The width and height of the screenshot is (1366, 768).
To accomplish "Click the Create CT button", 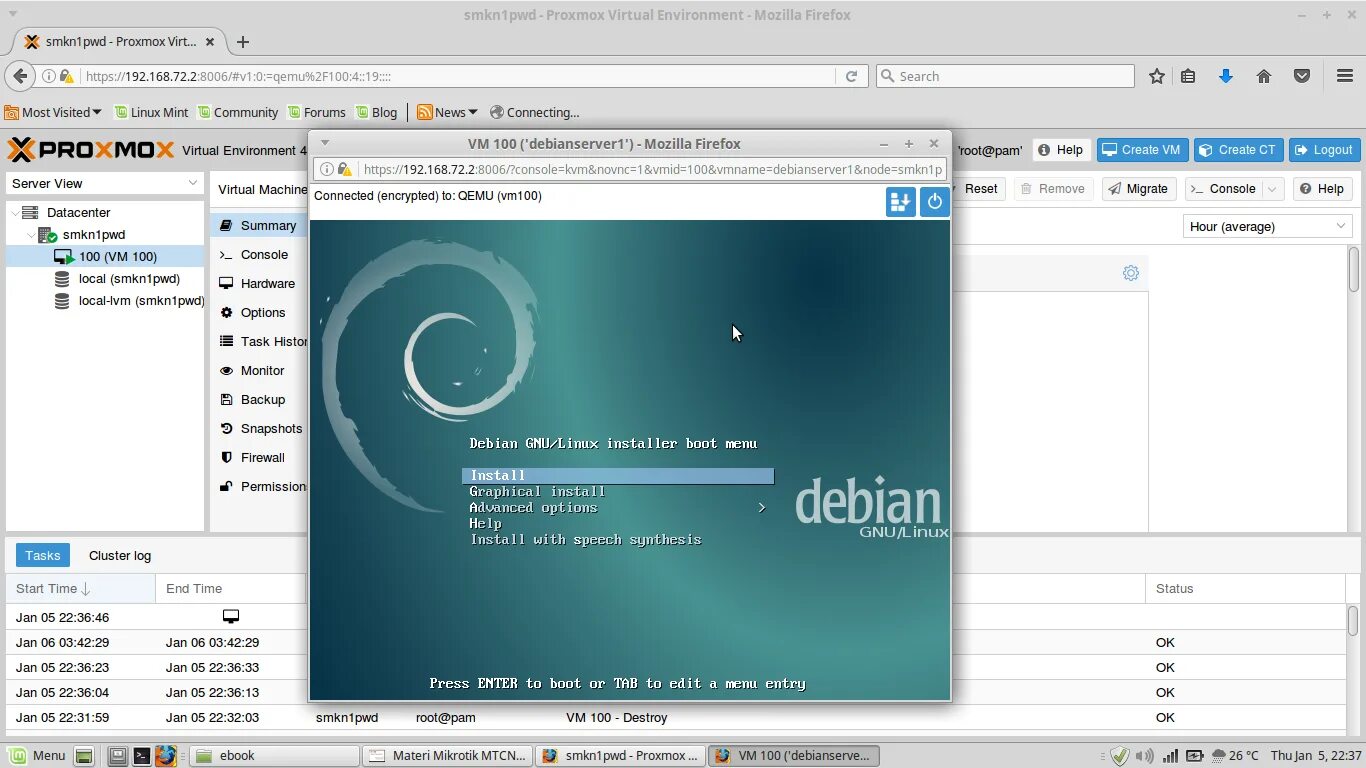I will tap(1238, 150).
